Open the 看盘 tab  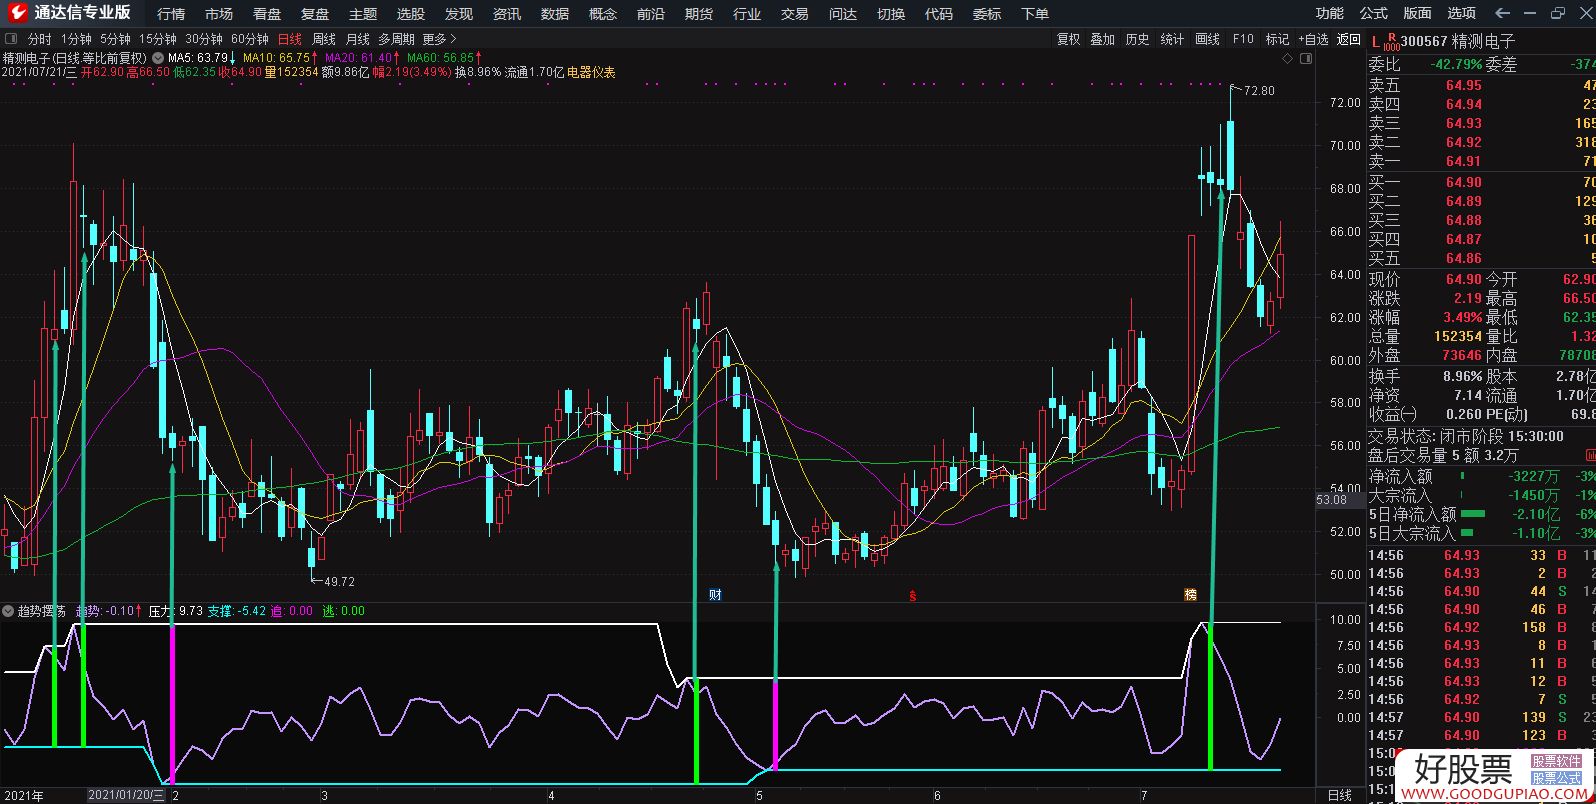click(267, 14)
